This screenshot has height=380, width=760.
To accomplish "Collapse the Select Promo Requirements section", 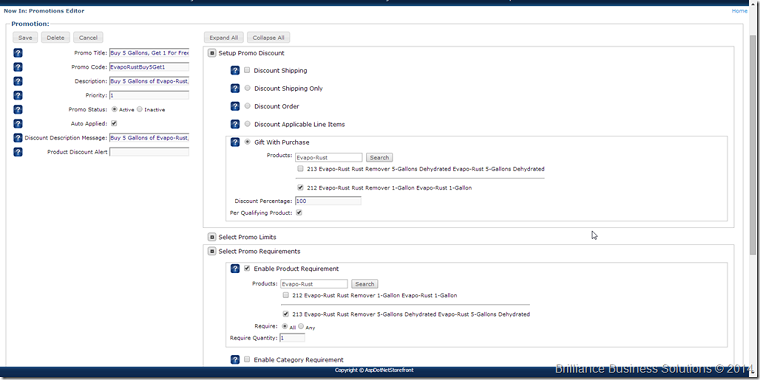I will coord(212,251).
